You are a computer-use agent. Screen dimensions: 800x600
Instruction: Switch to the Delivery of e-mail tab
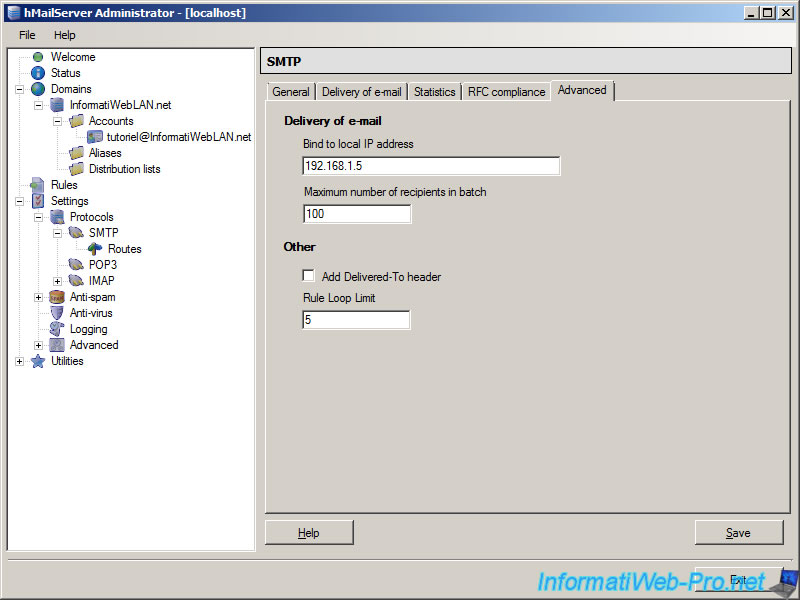click(x=361, y=92)
